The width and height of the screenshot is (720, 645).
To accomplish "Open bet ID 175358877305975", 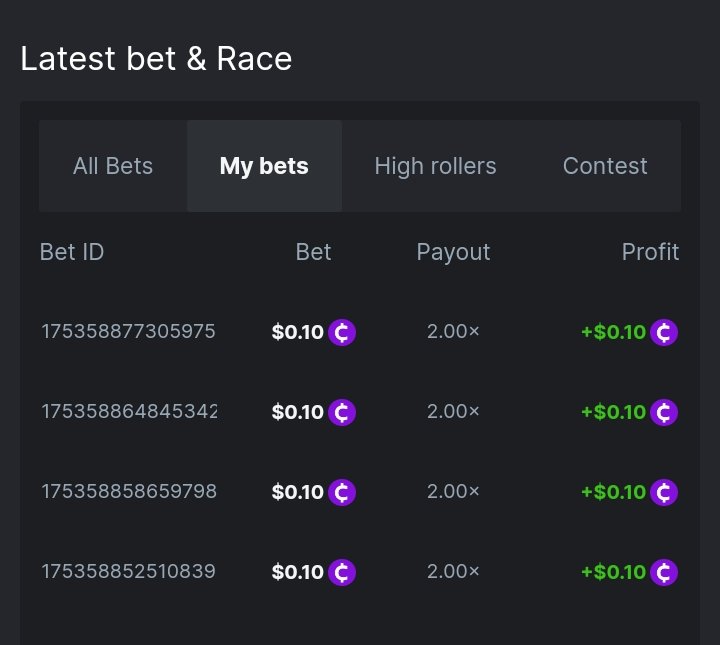I will pos(128,332).
